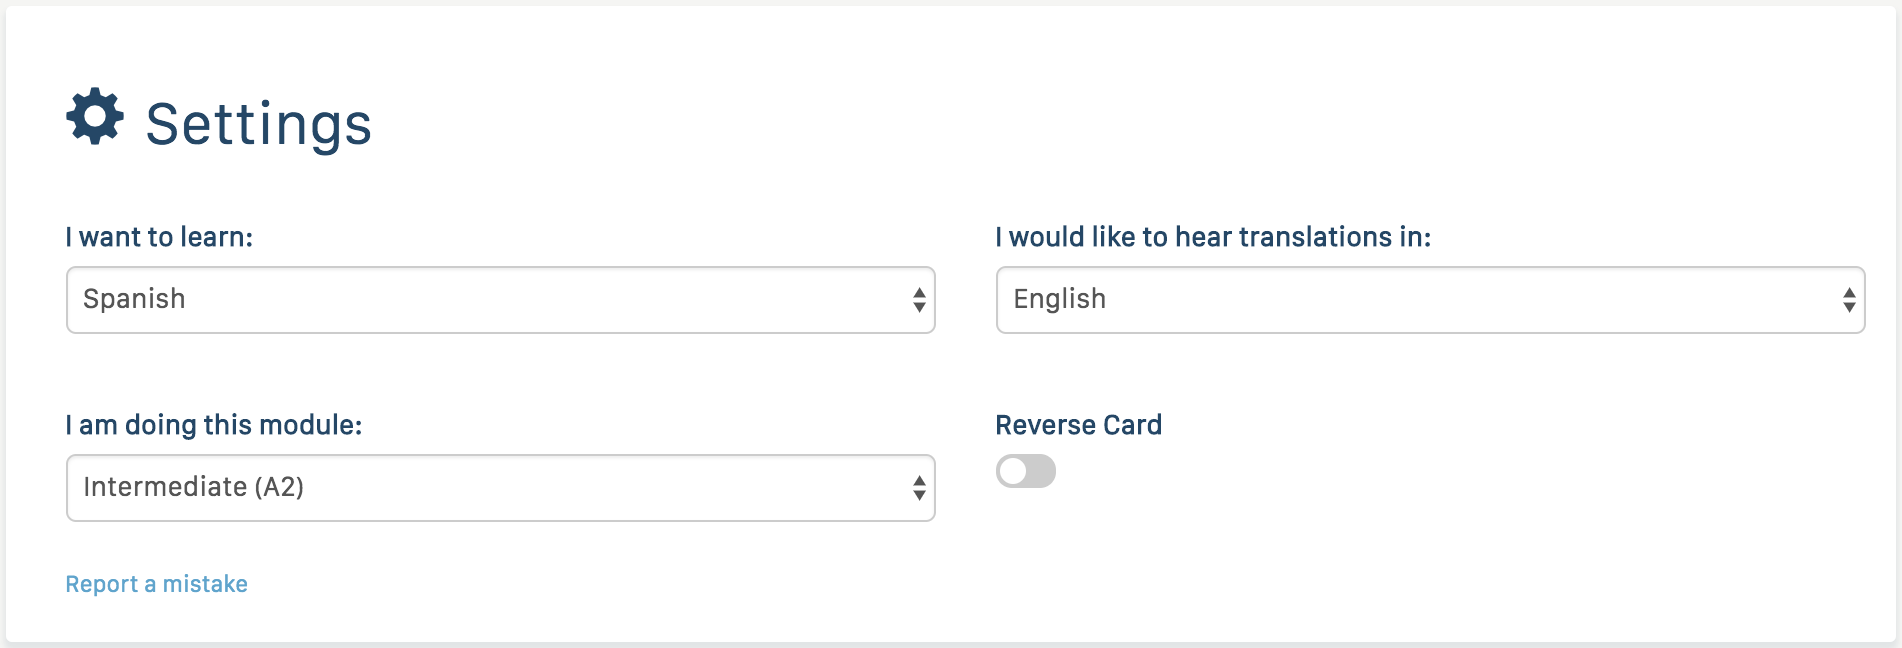Click the "I would like to hear translations in:" label
Viewport: 1902px width, 648px height.
point(1213,237)
